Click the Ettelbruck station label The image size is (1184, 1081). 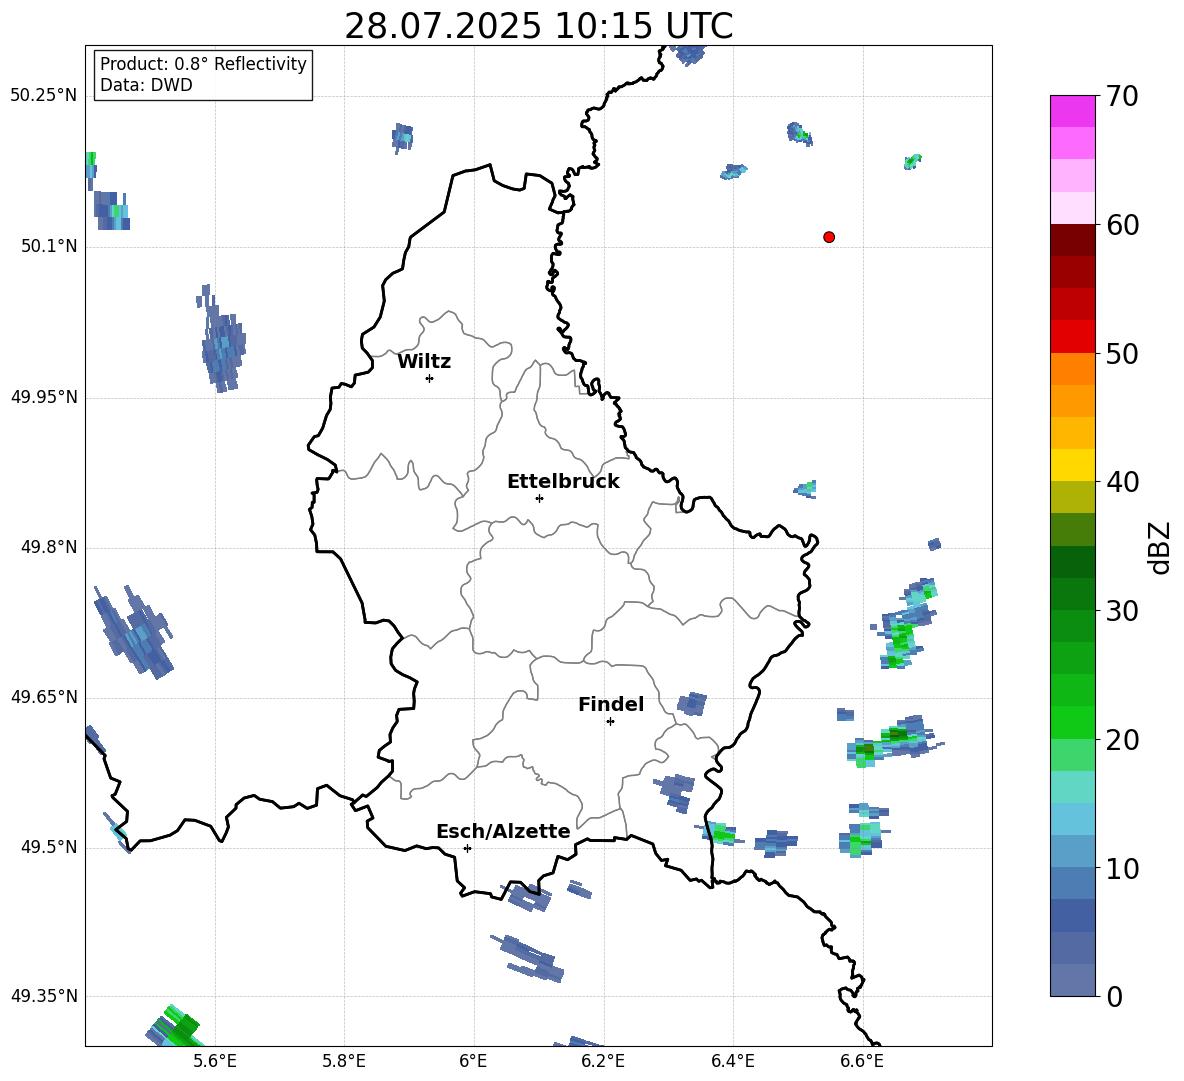pos(563,482)
